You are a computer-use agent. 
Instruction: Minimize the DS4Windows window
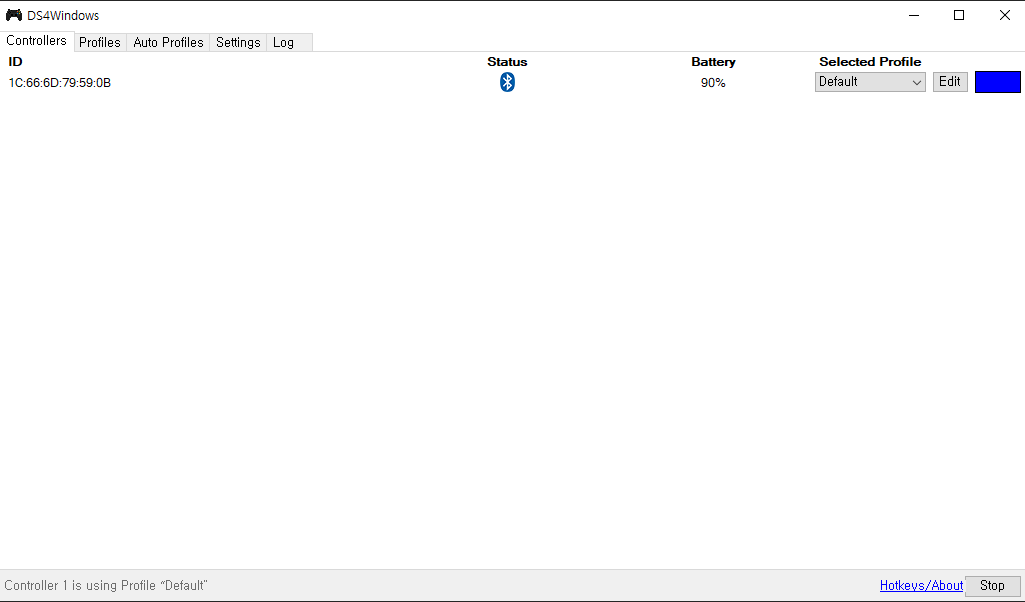[x=914, y=15]
